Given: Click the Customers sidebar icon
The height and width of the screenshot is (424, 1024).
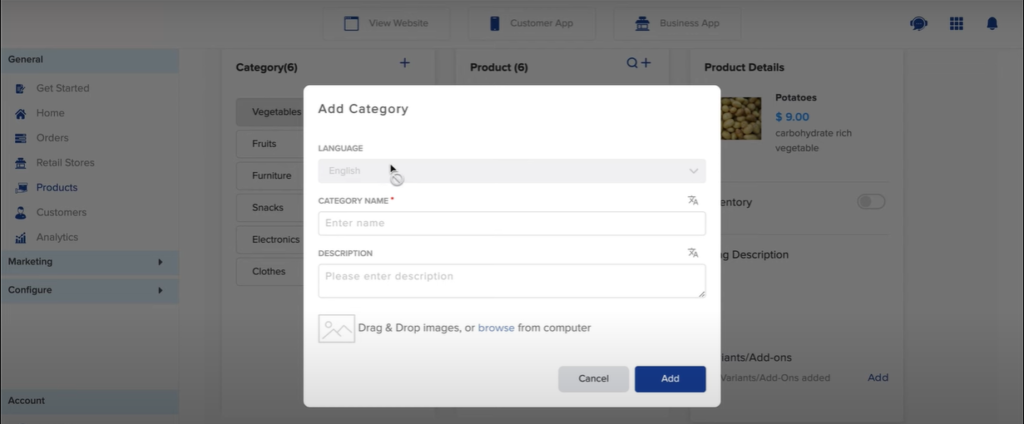Looking at the screenshot, I should coord(20,212).
